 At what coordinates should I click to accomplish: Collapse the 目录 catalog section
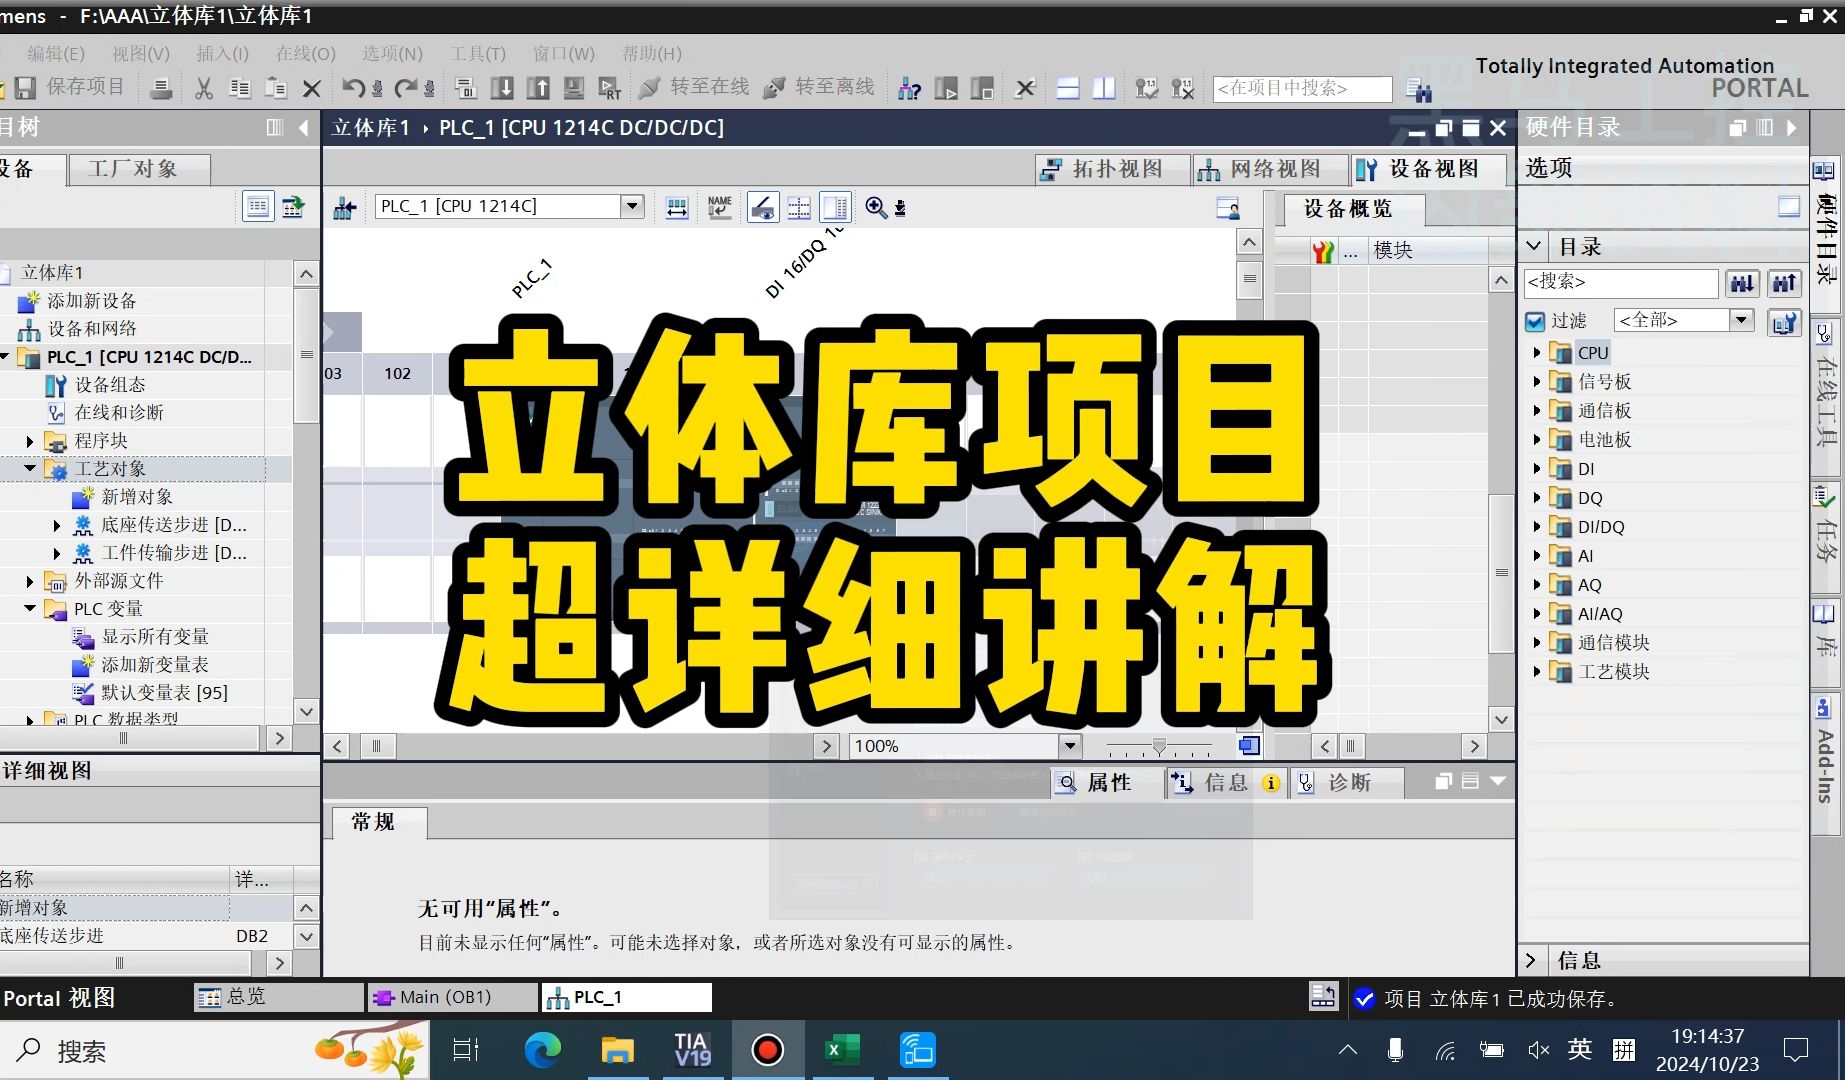coord(1535,246)
